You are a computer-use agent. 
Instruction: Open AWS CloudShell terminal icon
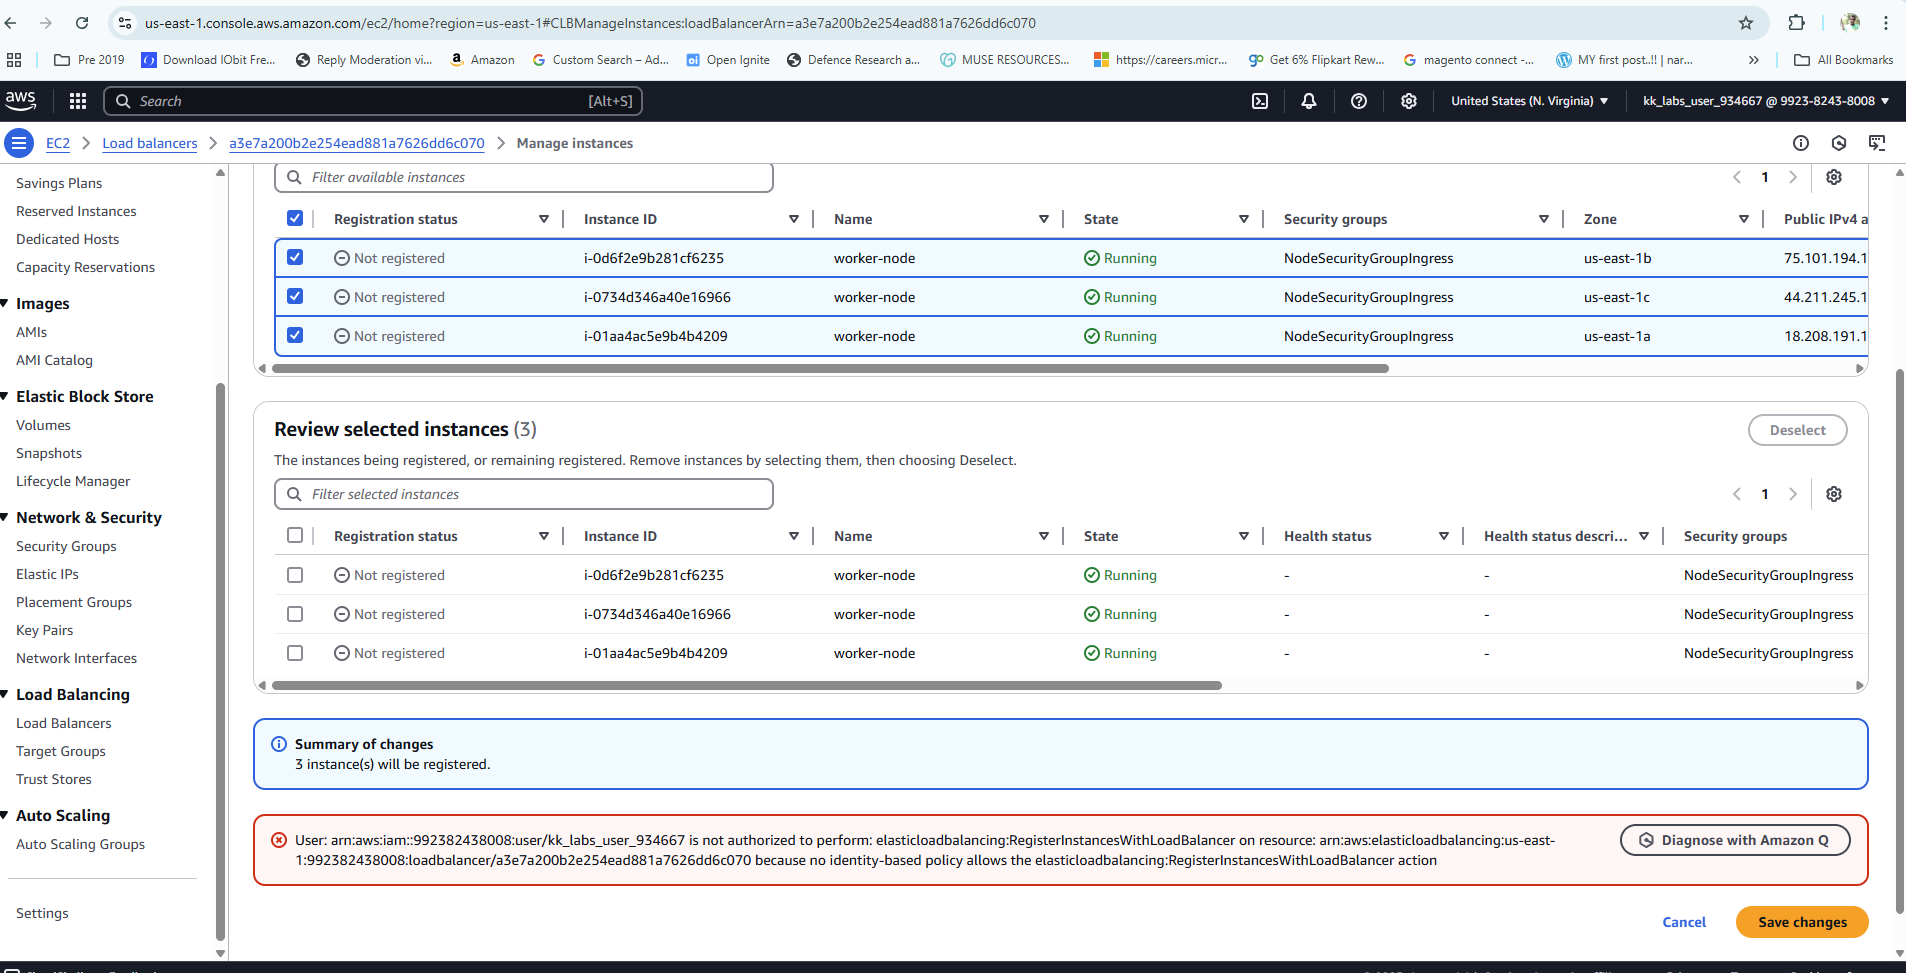click(1260, 101)
